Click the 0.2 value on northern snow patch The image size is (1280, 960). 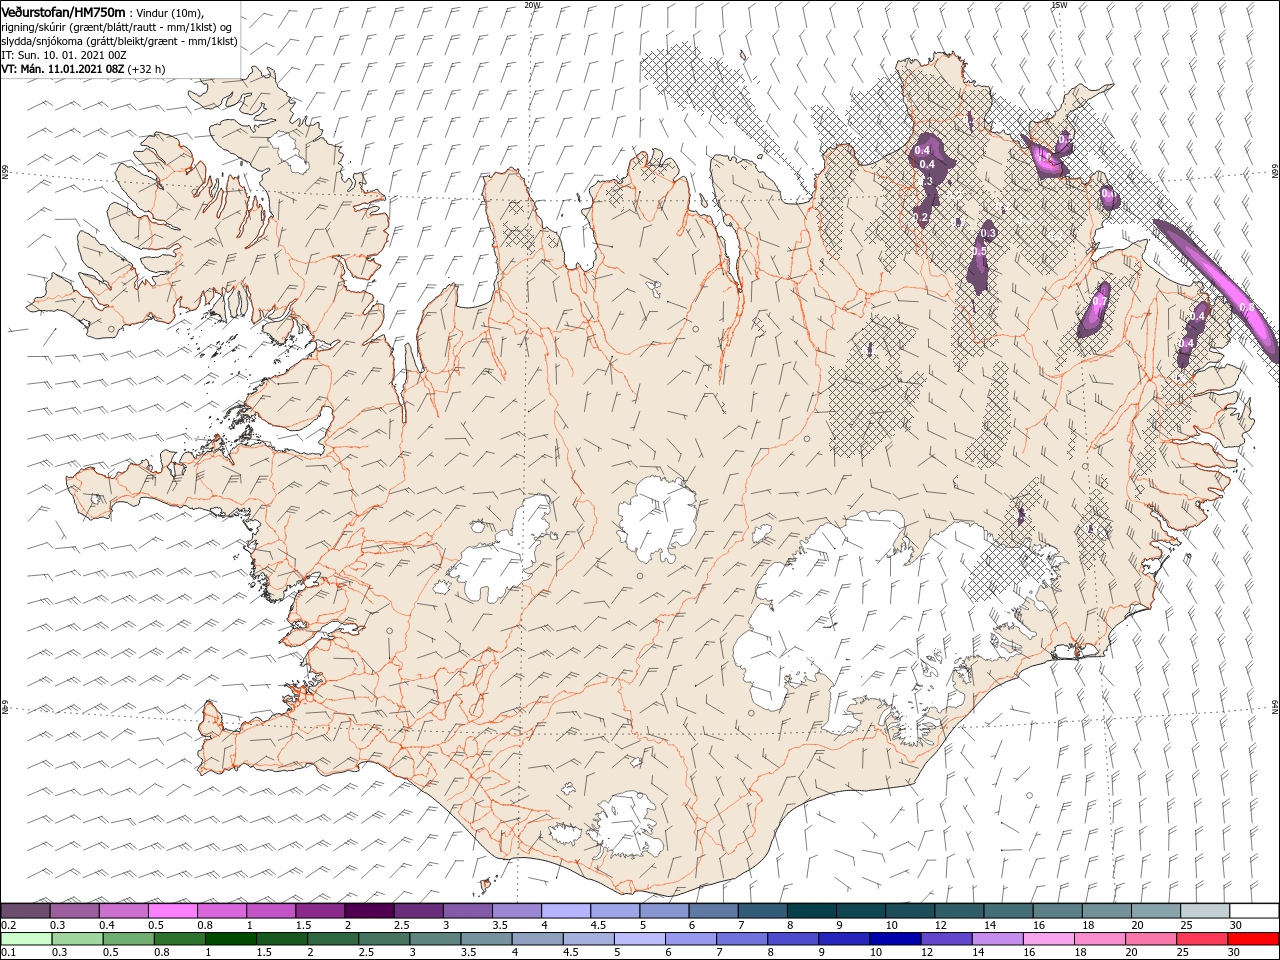coord(922,217)
